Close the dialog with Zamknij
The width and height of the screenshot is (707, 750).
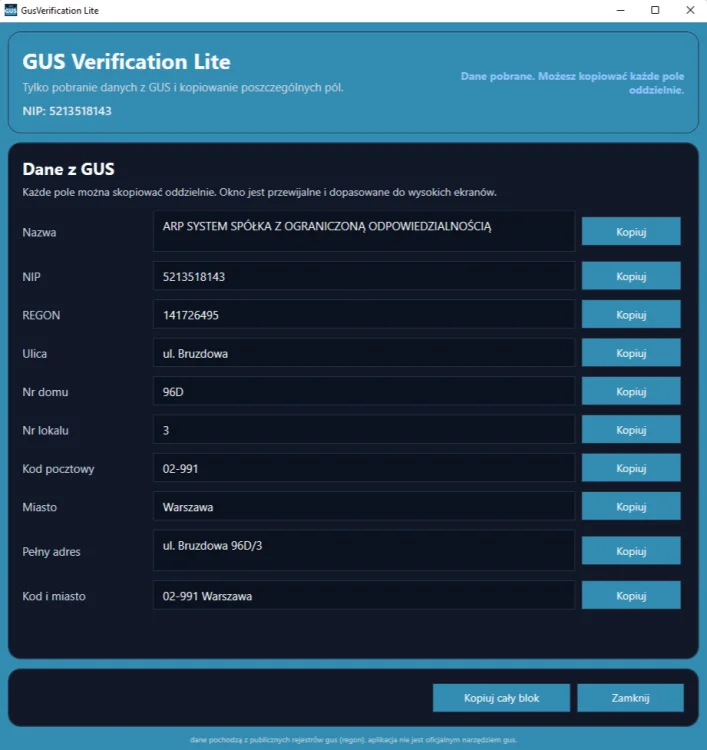pyautogui.click(x=630, y=698)
